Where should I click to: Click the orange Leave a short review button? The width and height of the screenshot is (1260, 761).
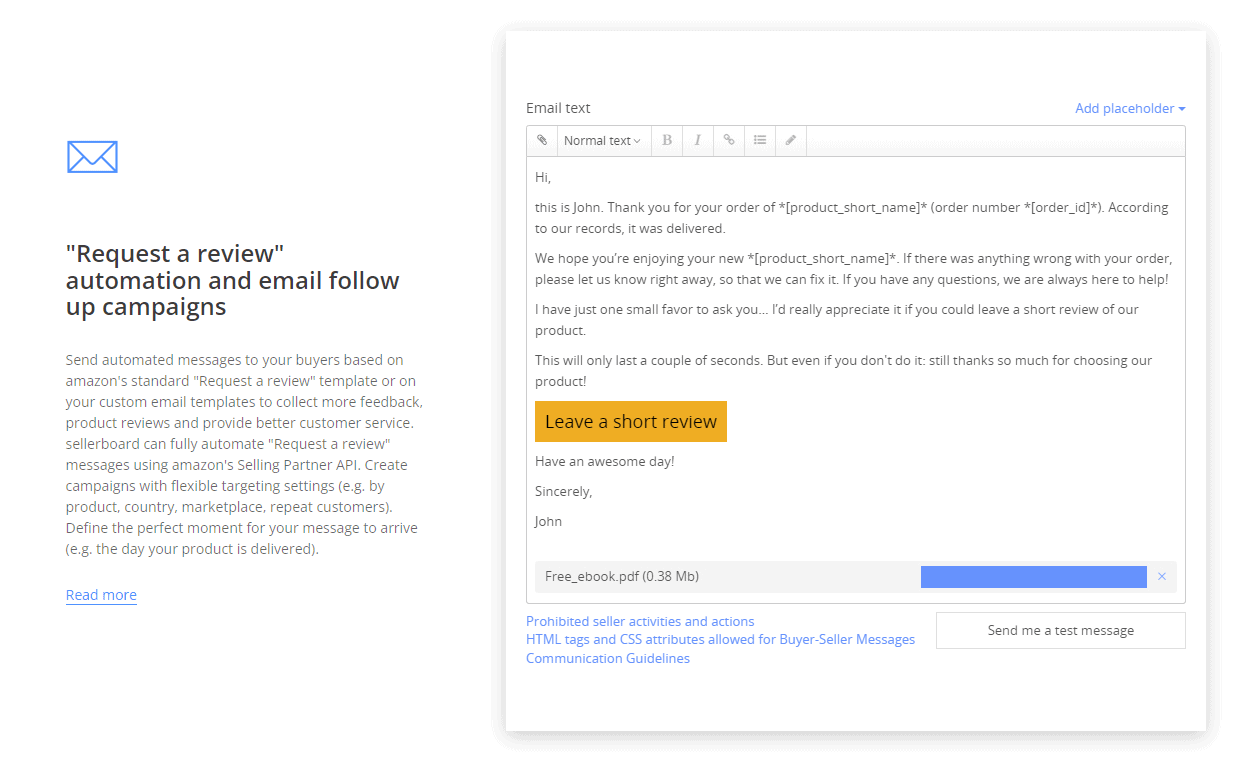631,421
